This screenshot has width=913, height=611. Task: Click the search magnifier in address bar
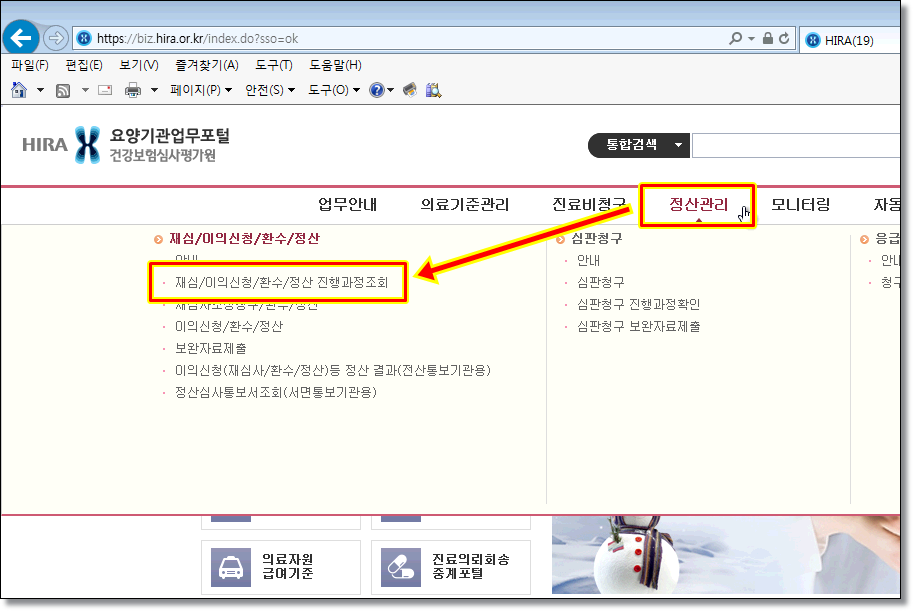(735, 38)
